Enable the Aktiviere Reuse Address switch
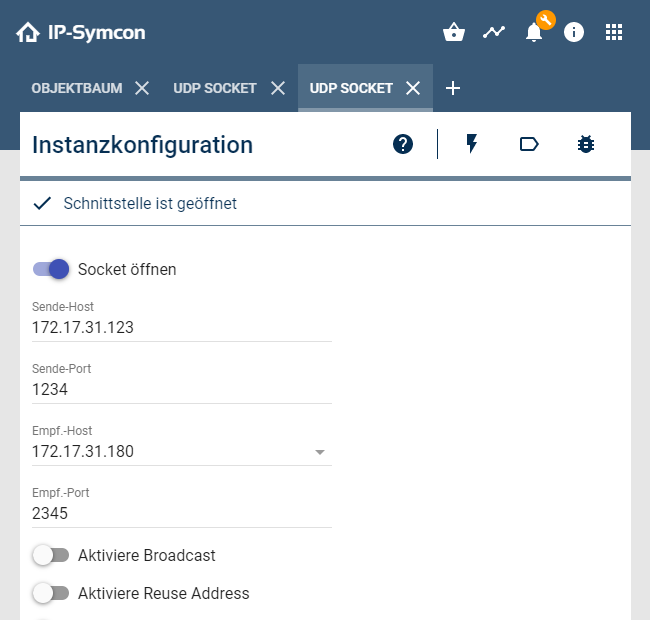The width and height of the screenshot is (650, 620). point(51,593)
